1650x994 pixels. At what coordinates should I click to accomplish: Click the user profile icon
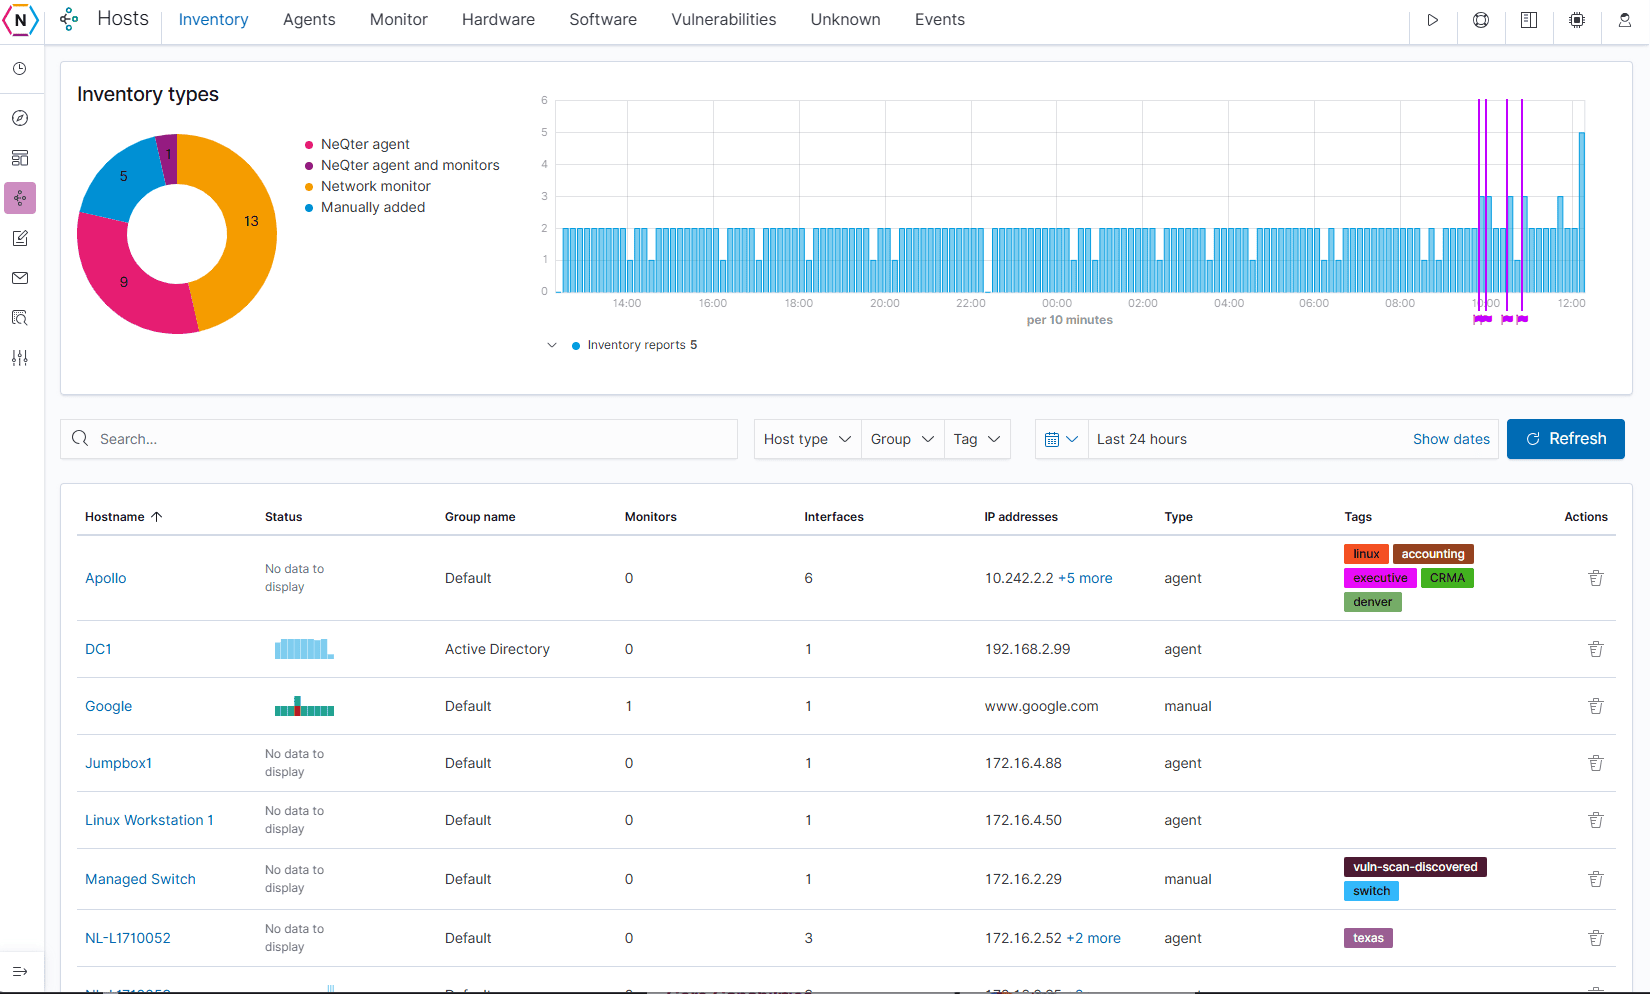(1625, 20)
